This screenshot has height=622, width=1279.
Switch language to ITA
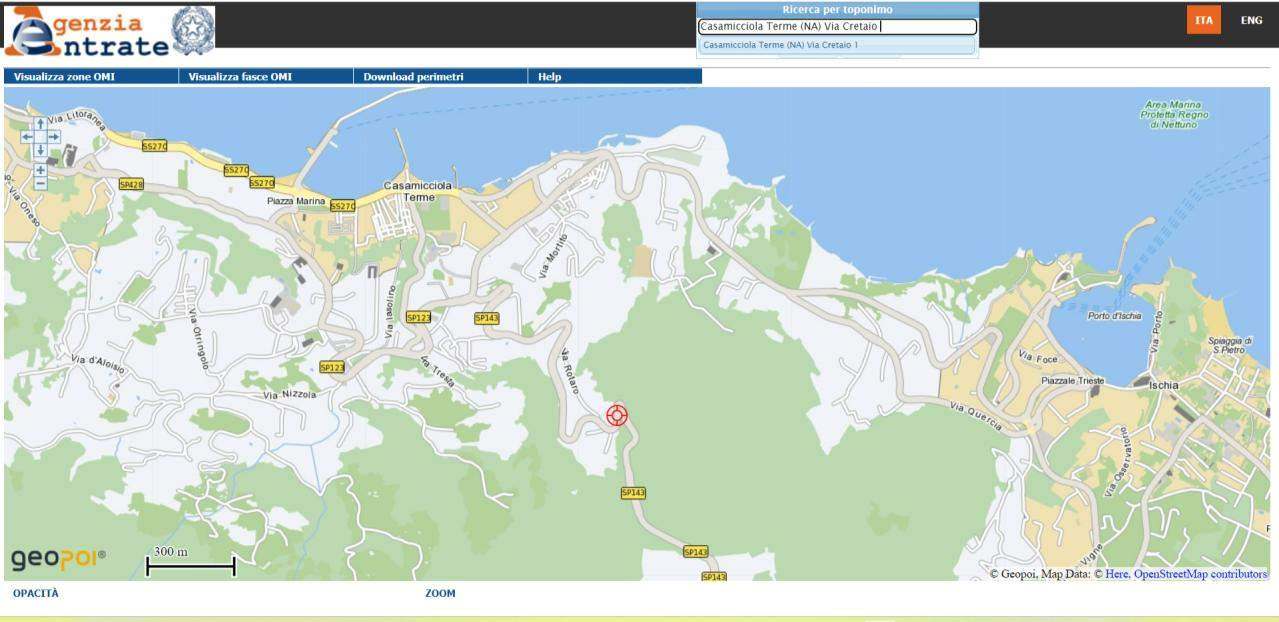click(1204, 20)
